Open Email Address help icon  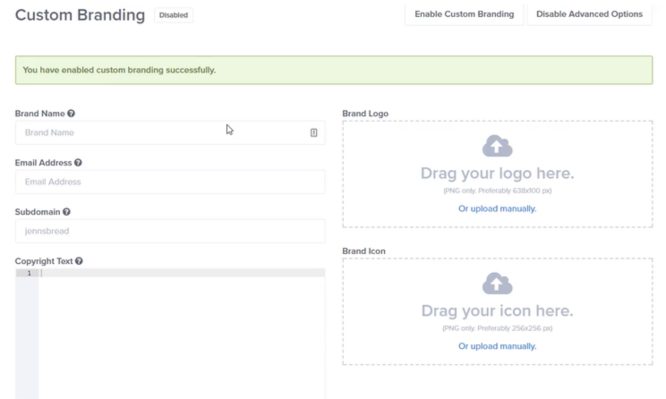click(x=78, y=163)
